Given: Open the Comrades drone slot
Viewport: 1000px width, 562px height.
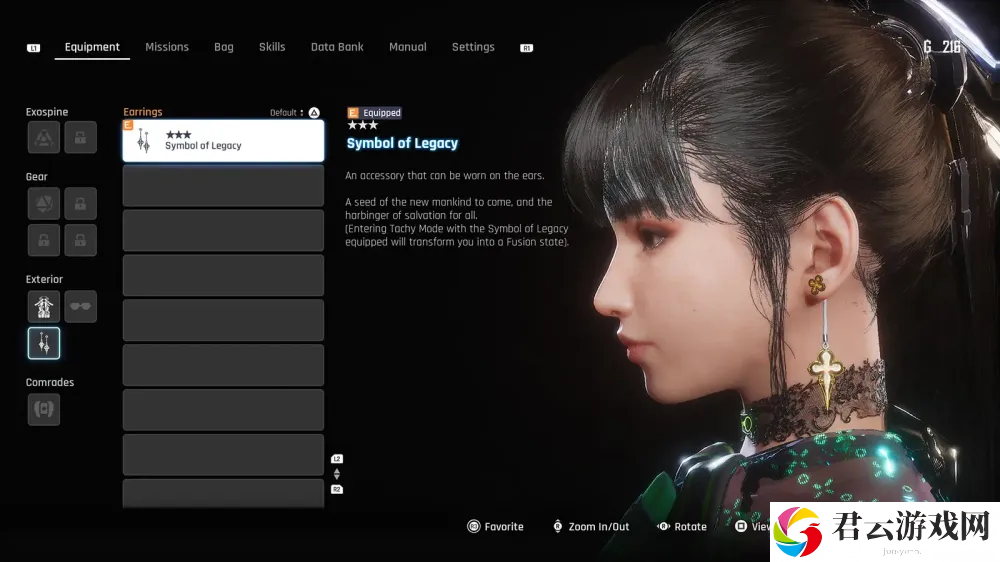Looking at the screenshot, I should (x=43, y=409).
